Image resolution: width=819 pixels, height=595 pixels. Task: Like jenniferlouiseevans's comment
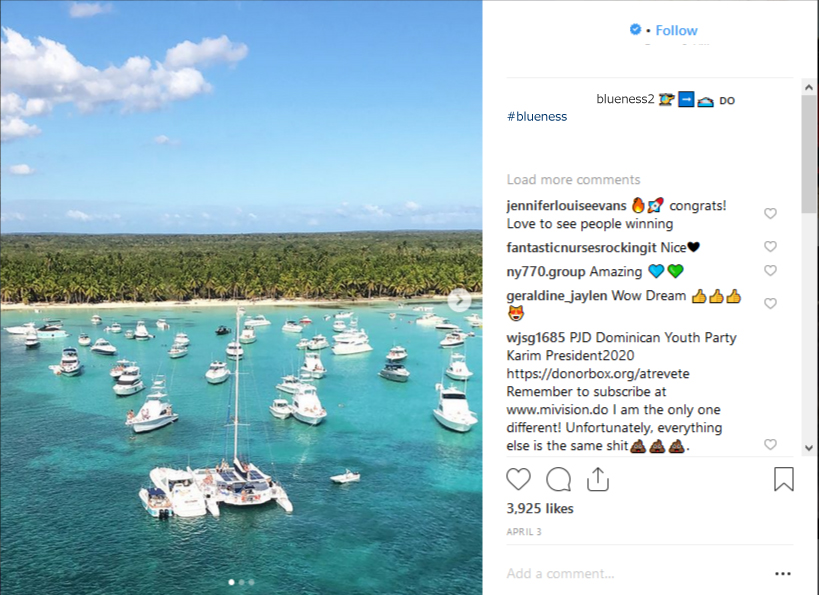(x=770, y=214)
